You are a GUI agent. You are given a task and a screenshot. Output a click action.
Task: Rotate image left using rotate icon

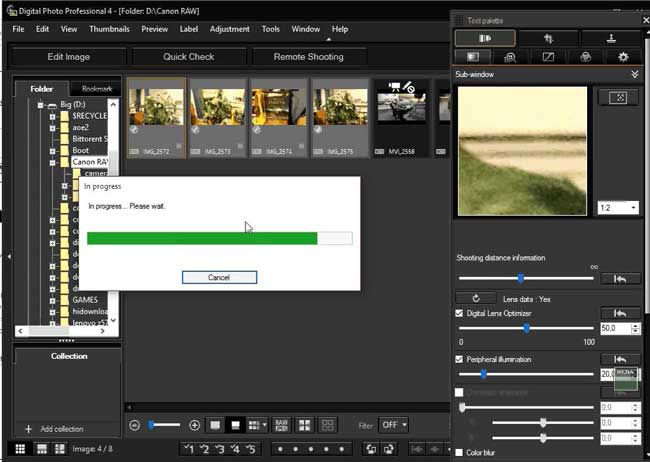pos(371,449)
